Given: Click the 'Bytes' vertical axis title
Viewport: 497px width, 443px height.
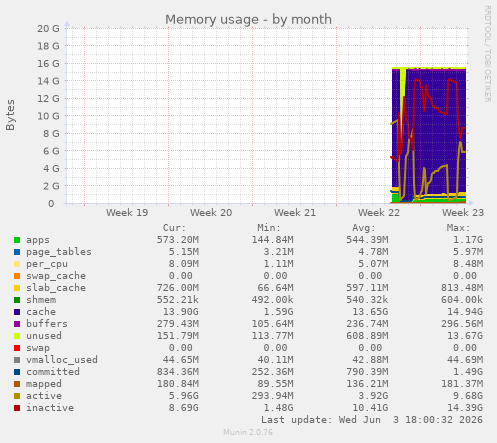Looking at the screenshot, I should coord(10,115).
